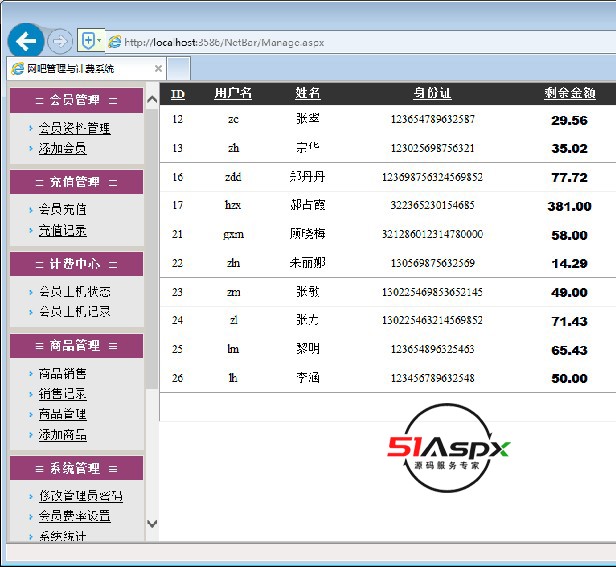Click the compatibility shield icon

pos(88,41)
